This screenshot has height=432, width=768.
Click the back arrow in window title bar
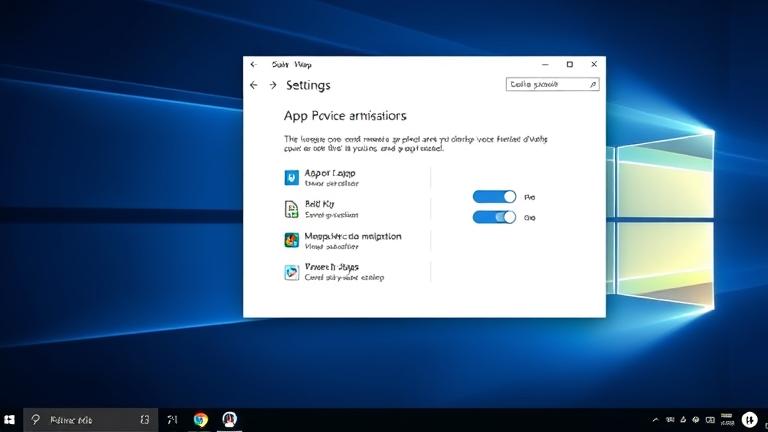point(253,64)
